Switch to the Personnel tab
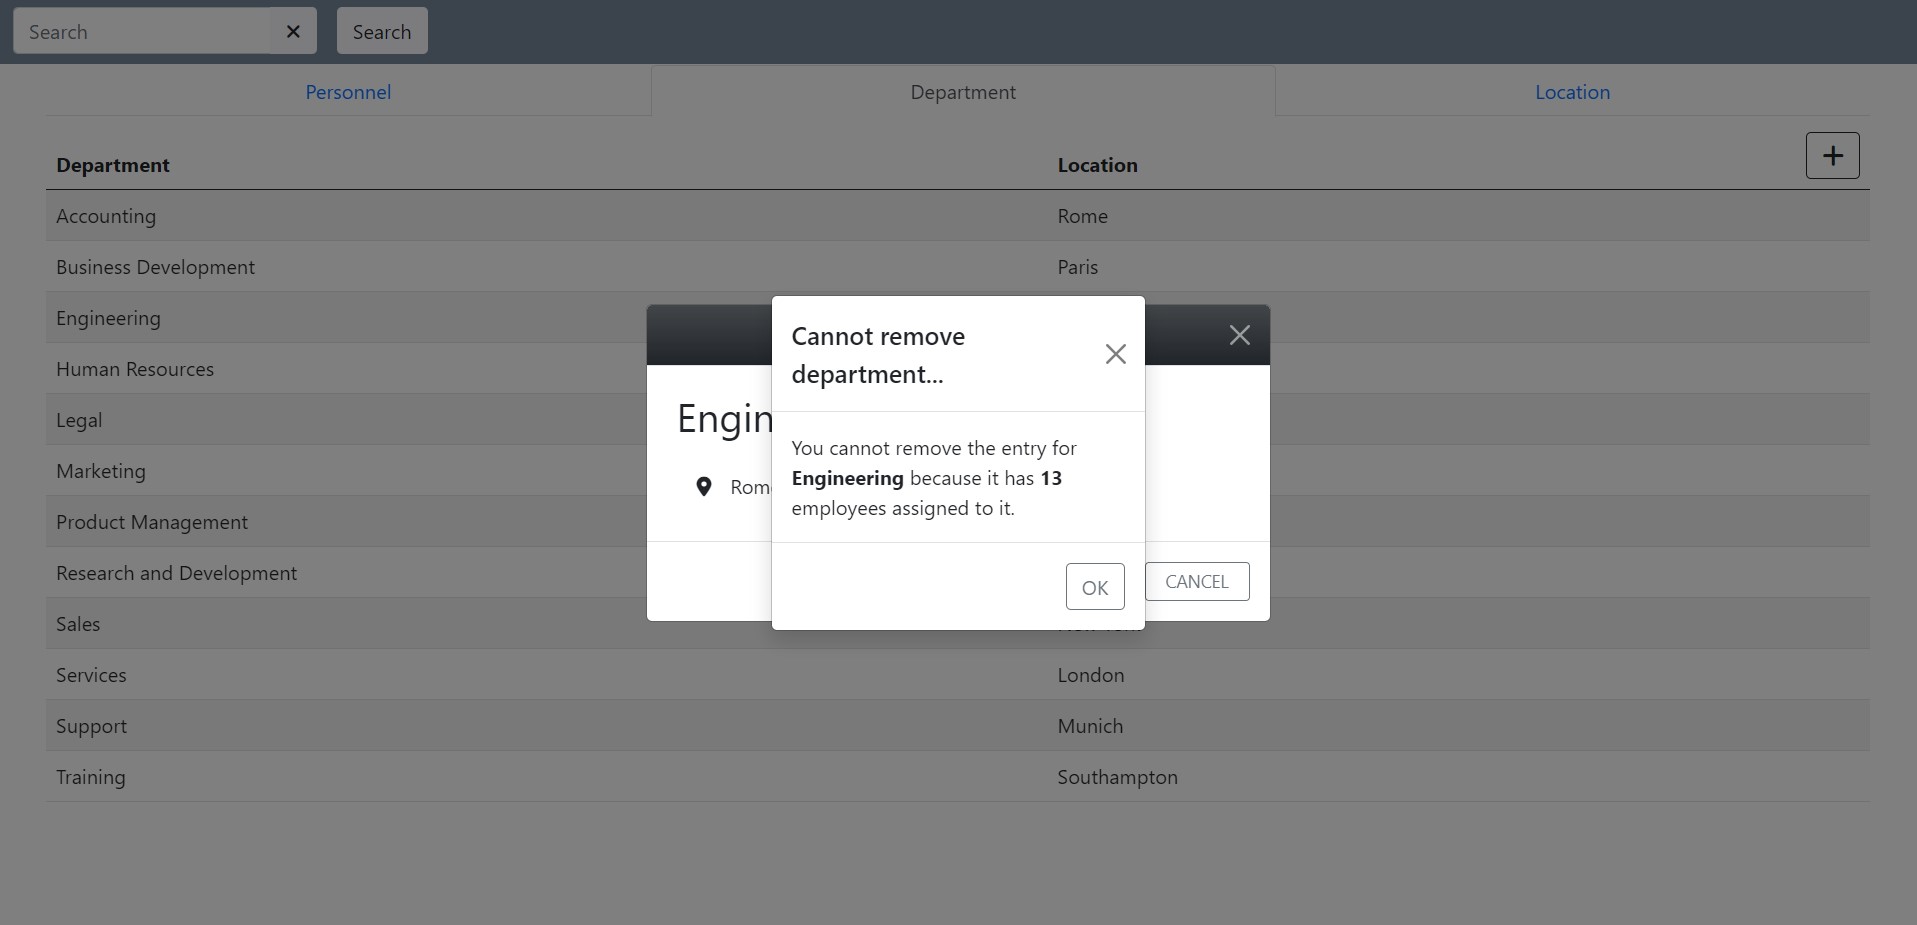This screenshot has width=1917, height=925. click(x=348, y=92)
